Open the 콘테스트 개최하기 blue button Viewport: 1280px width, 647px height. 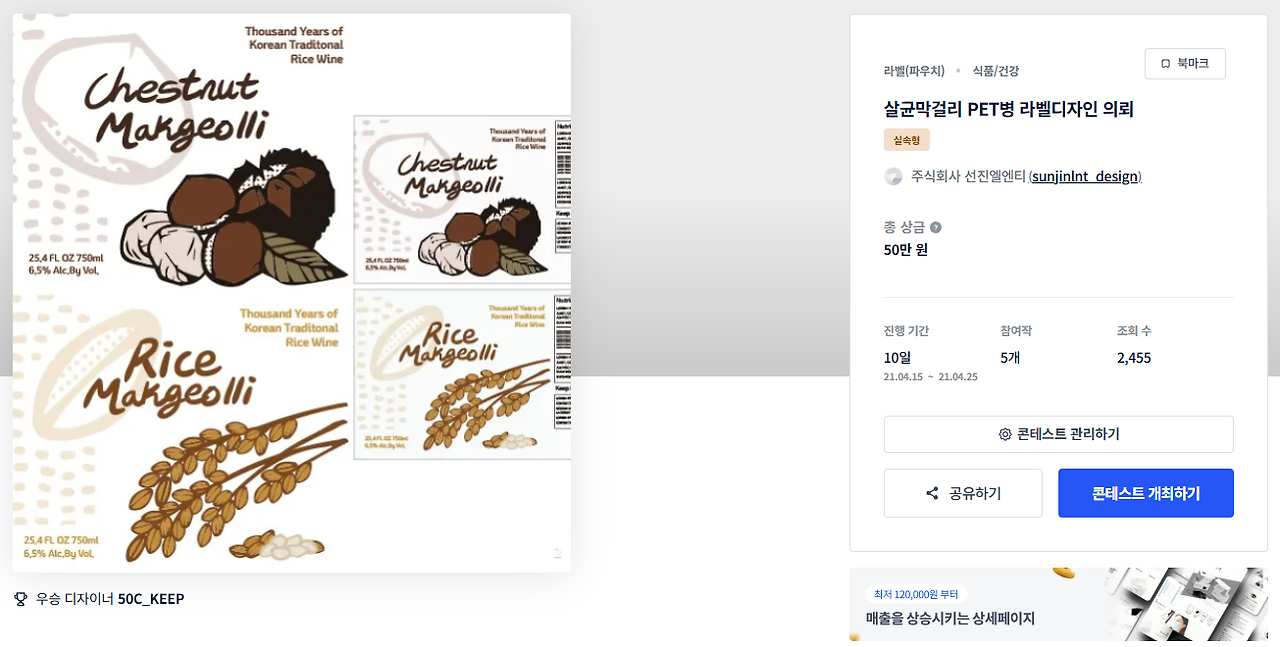pyautogui.click(x=1146, y=493)
